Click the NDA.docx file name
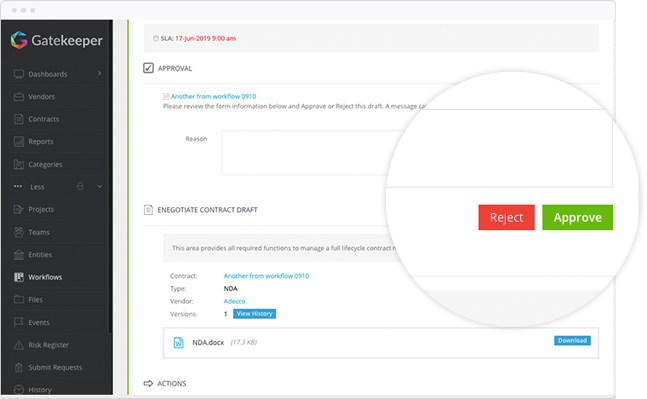647x399 pixels. pos(208,342)
